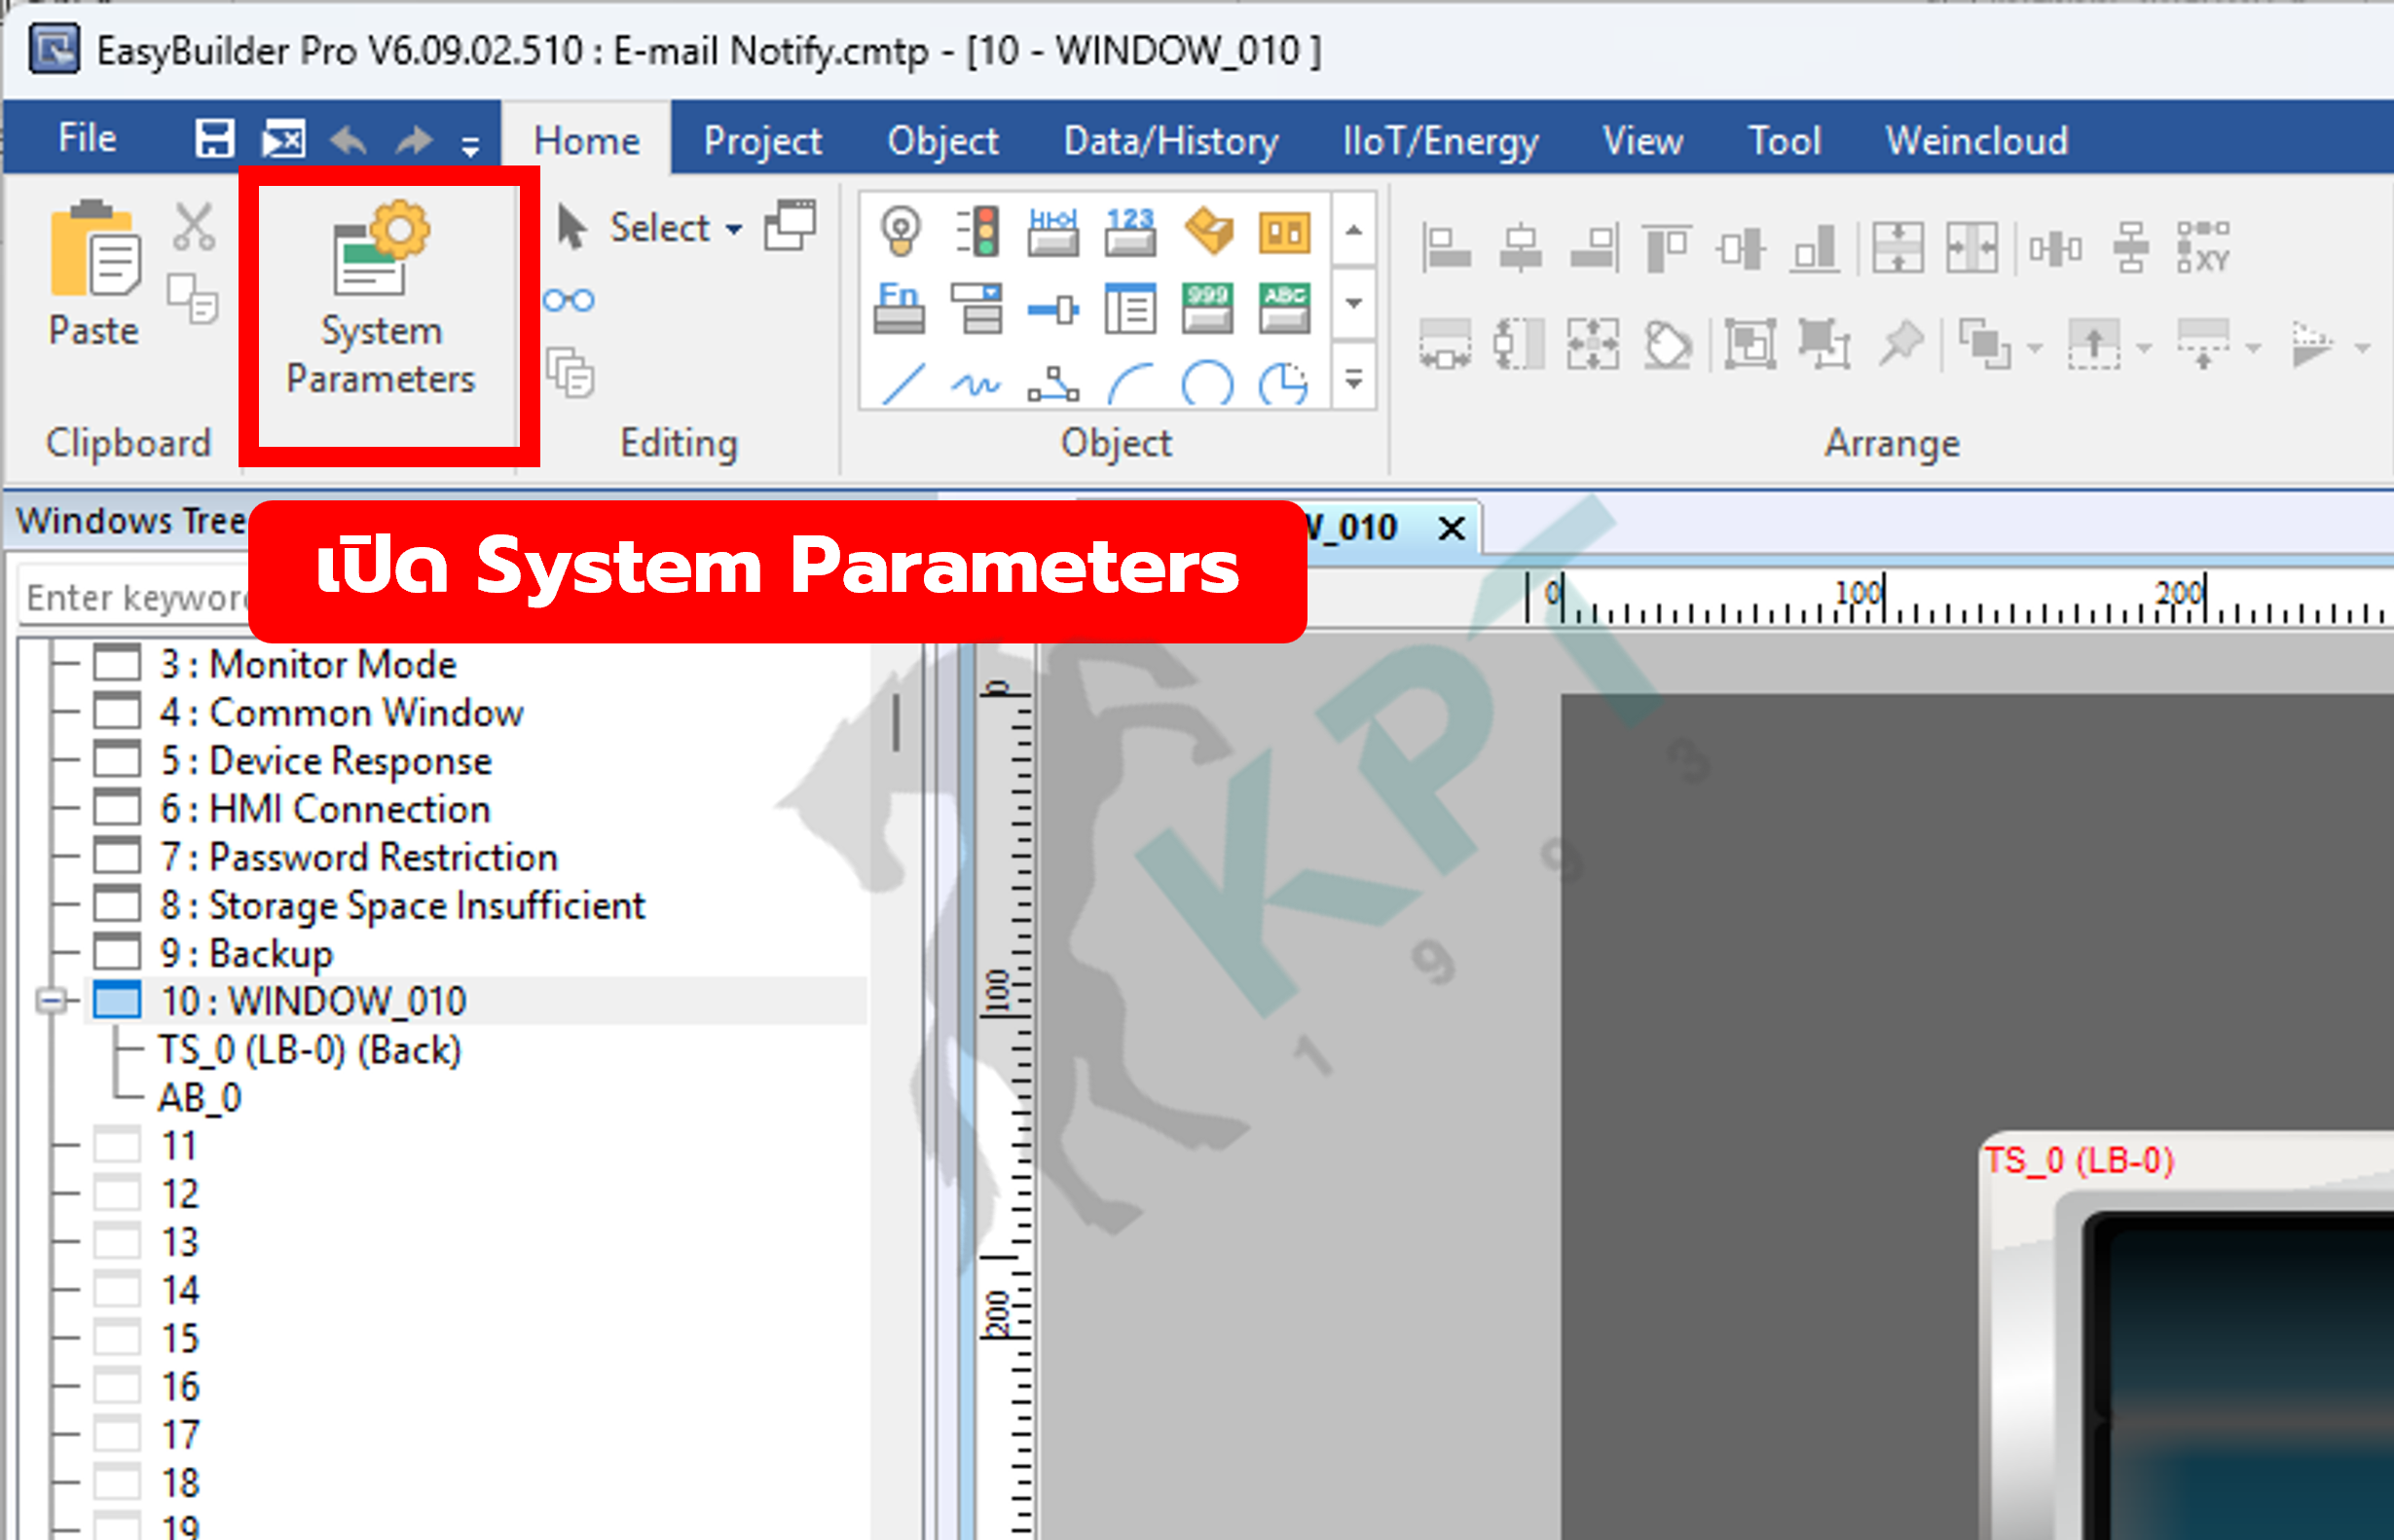The height and width of the screenshot is (1540, 2394).
Task: Select the Circle drawing tool
Action: click(x=1207, y=384)
